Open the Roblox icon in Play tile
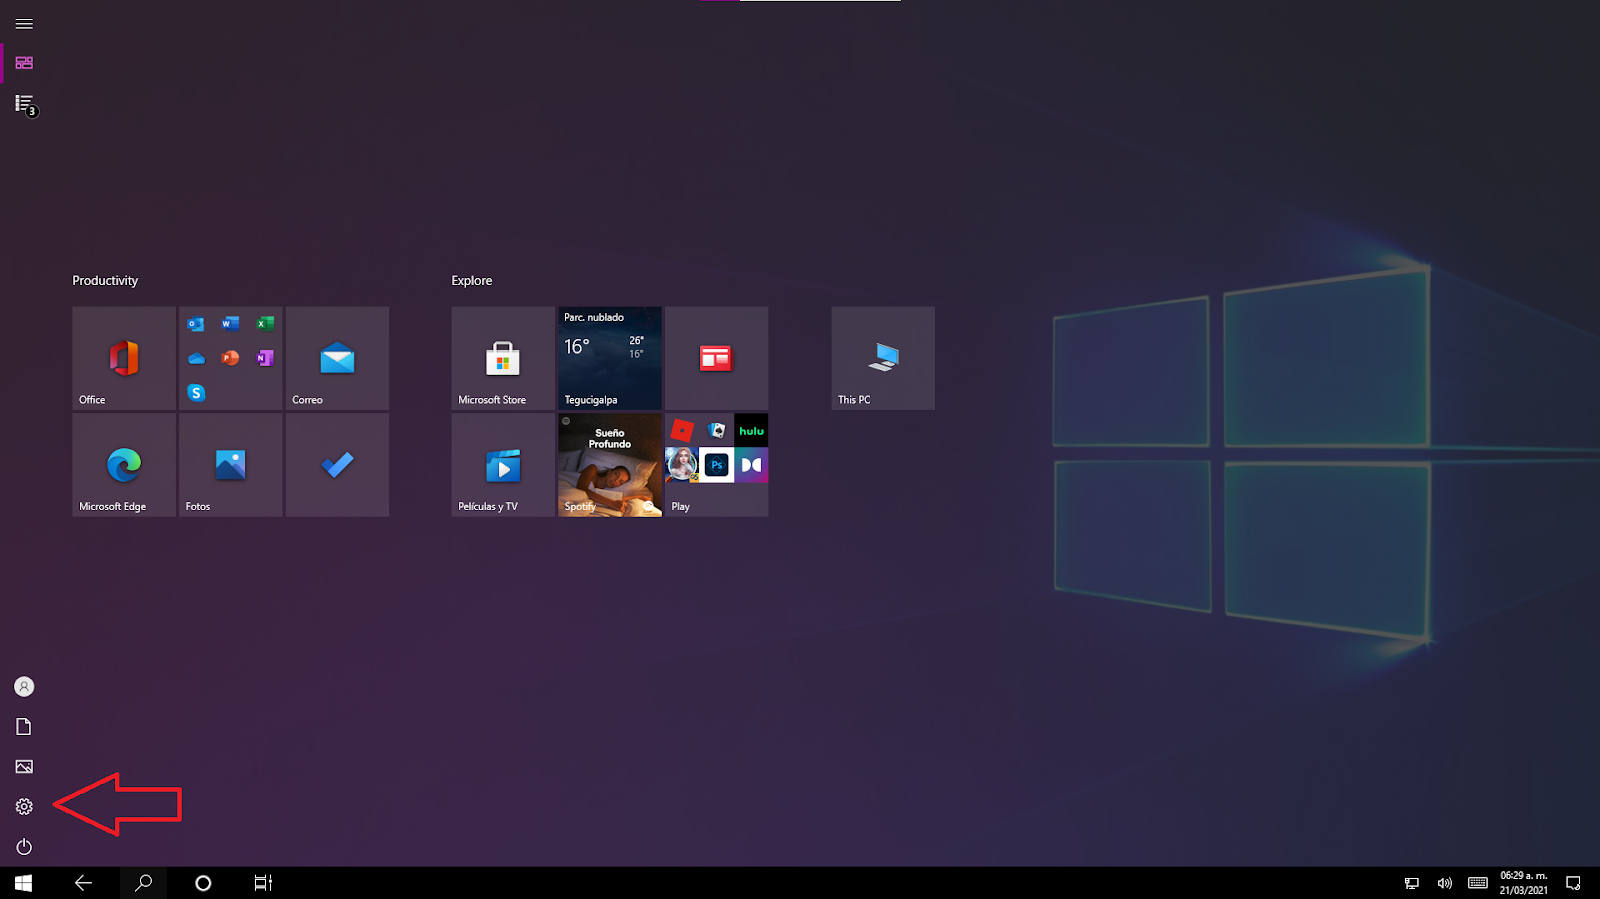Screen dimensions: 1600x899 point(682,431)
